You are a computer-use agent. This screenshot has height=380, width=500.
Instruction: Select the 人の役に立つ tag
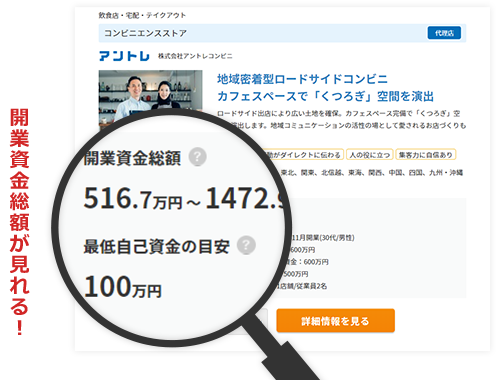tap(370, 155)
